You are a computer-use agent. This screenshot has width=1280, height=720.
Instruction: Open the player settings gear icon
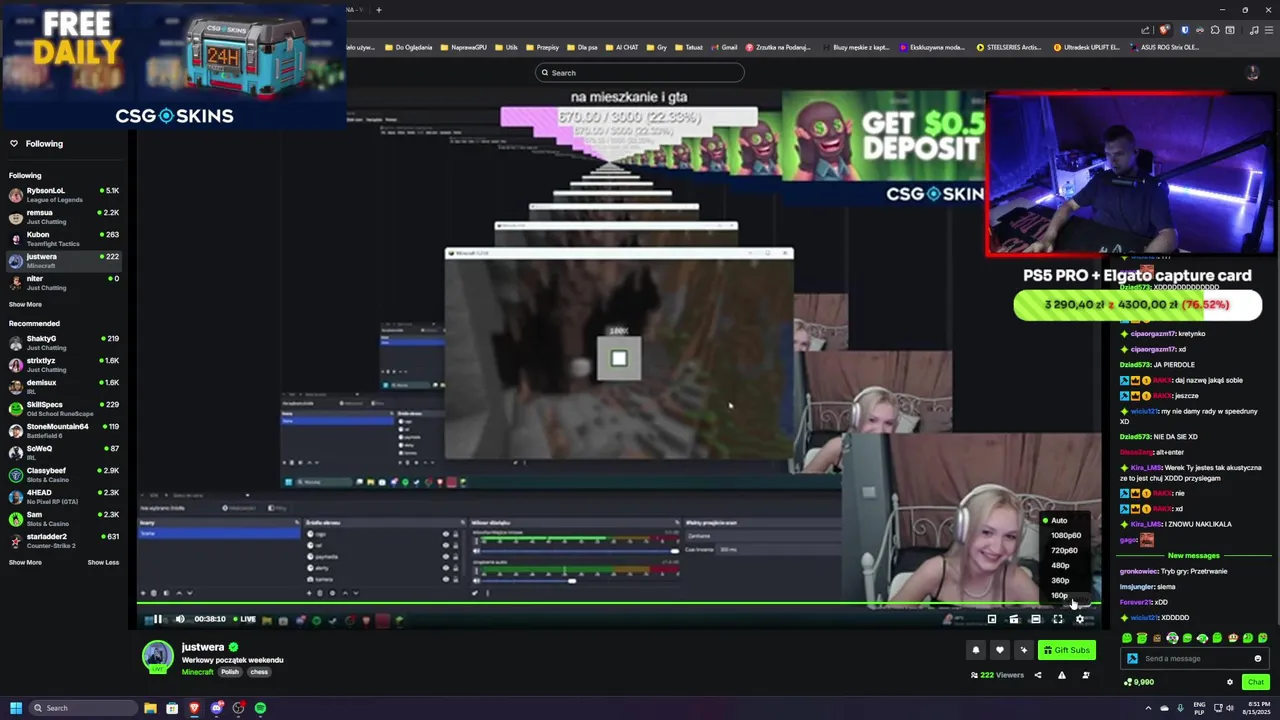(x=1080, y=619)
